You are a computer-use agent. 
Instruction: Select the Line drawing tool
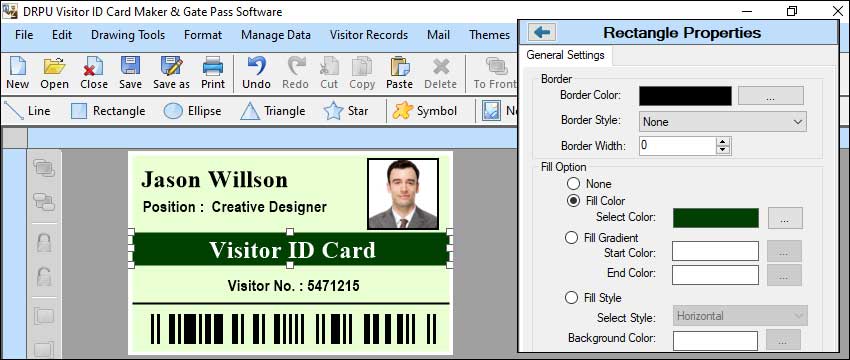coord(28,111)
